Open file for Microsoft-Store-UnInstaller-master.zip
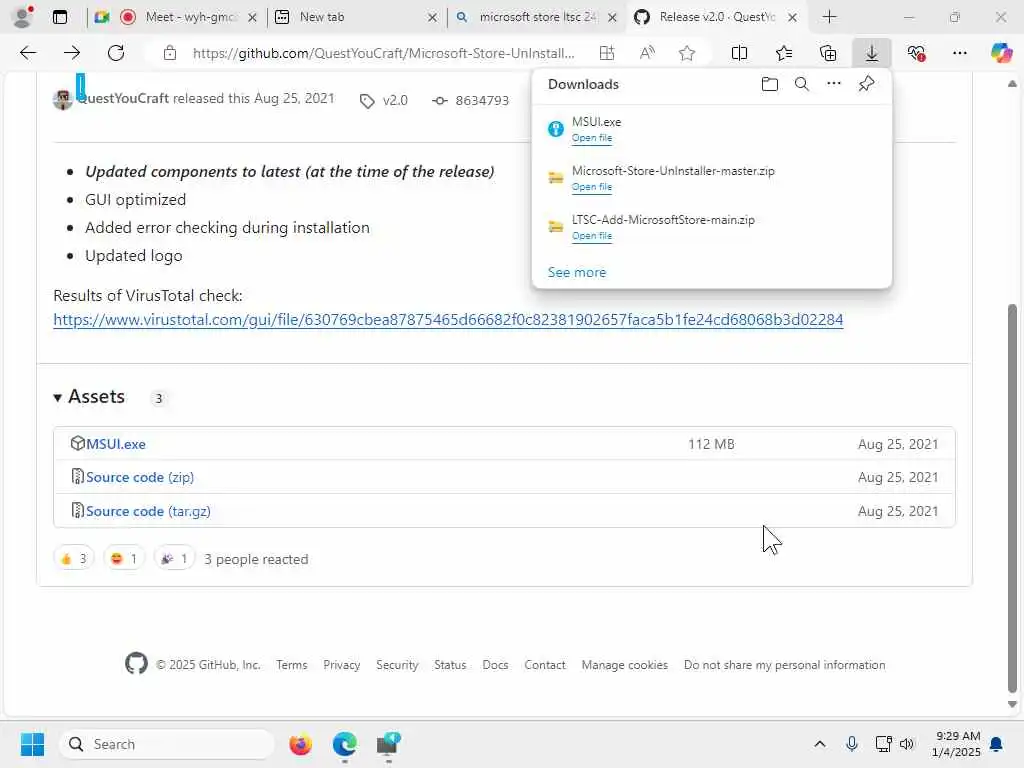The height and width of the screenshot is (768, 1024). [x=592, y=187]
